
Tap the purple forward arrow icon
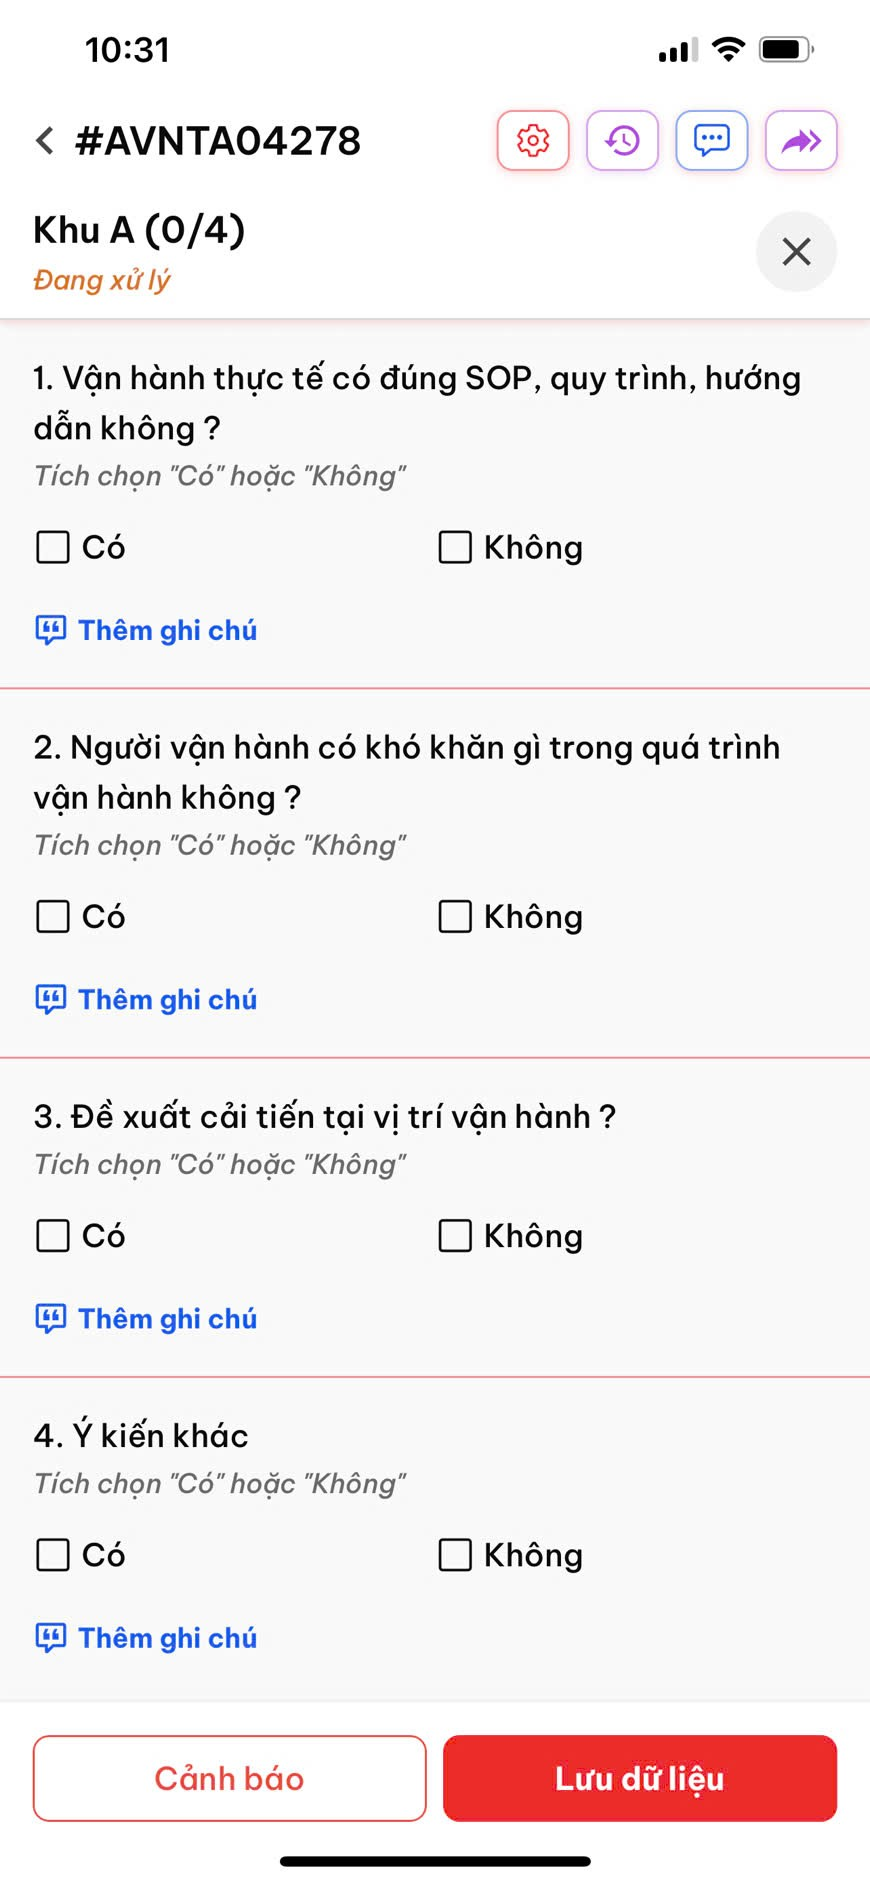801,141
